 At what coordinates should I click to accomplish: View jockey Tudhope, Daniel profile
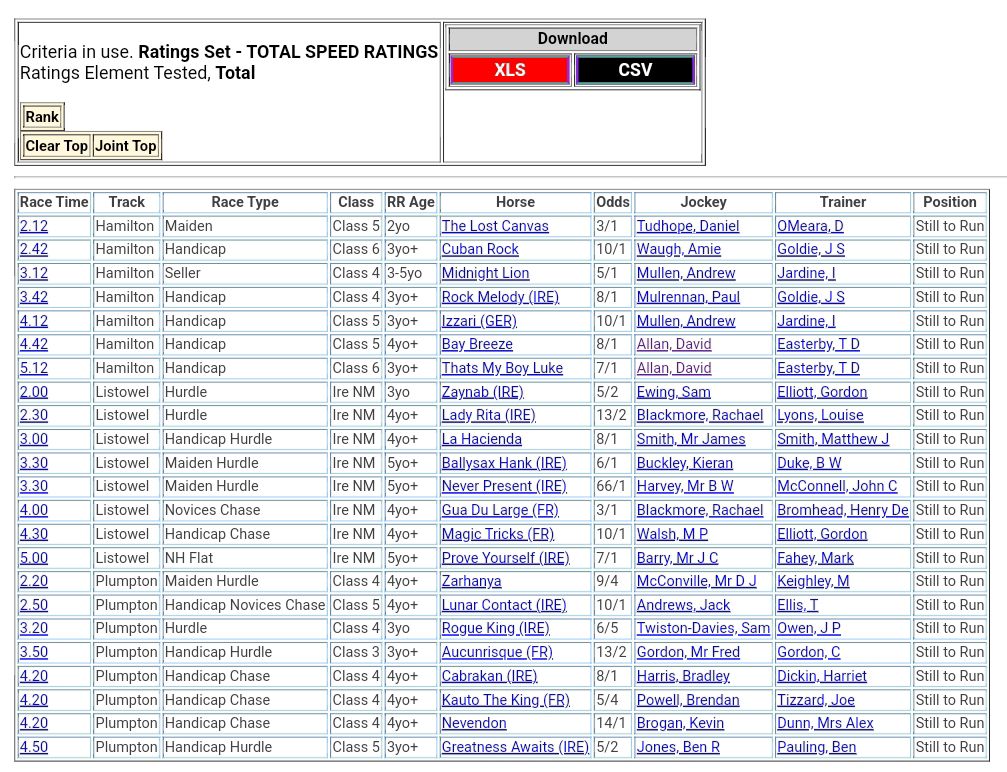tap(688, 226)
